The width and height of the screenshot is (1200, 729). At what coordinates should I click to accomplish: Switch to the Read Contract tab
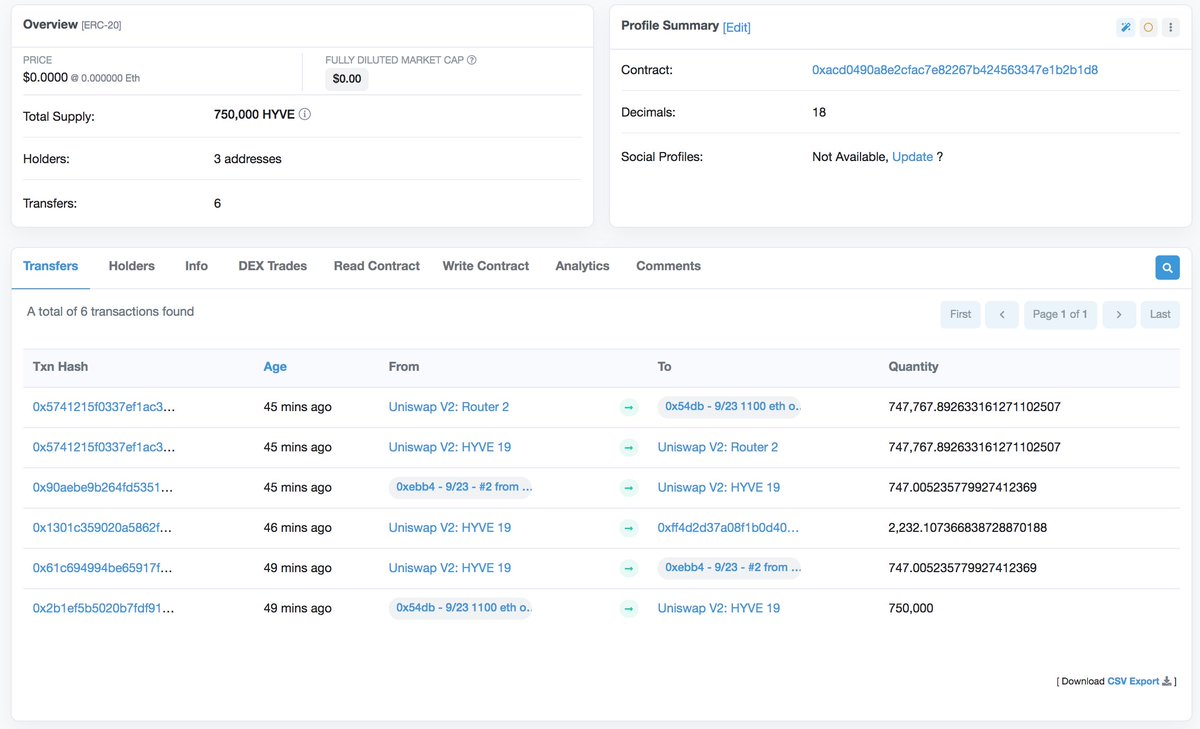(x=377, y=266)
